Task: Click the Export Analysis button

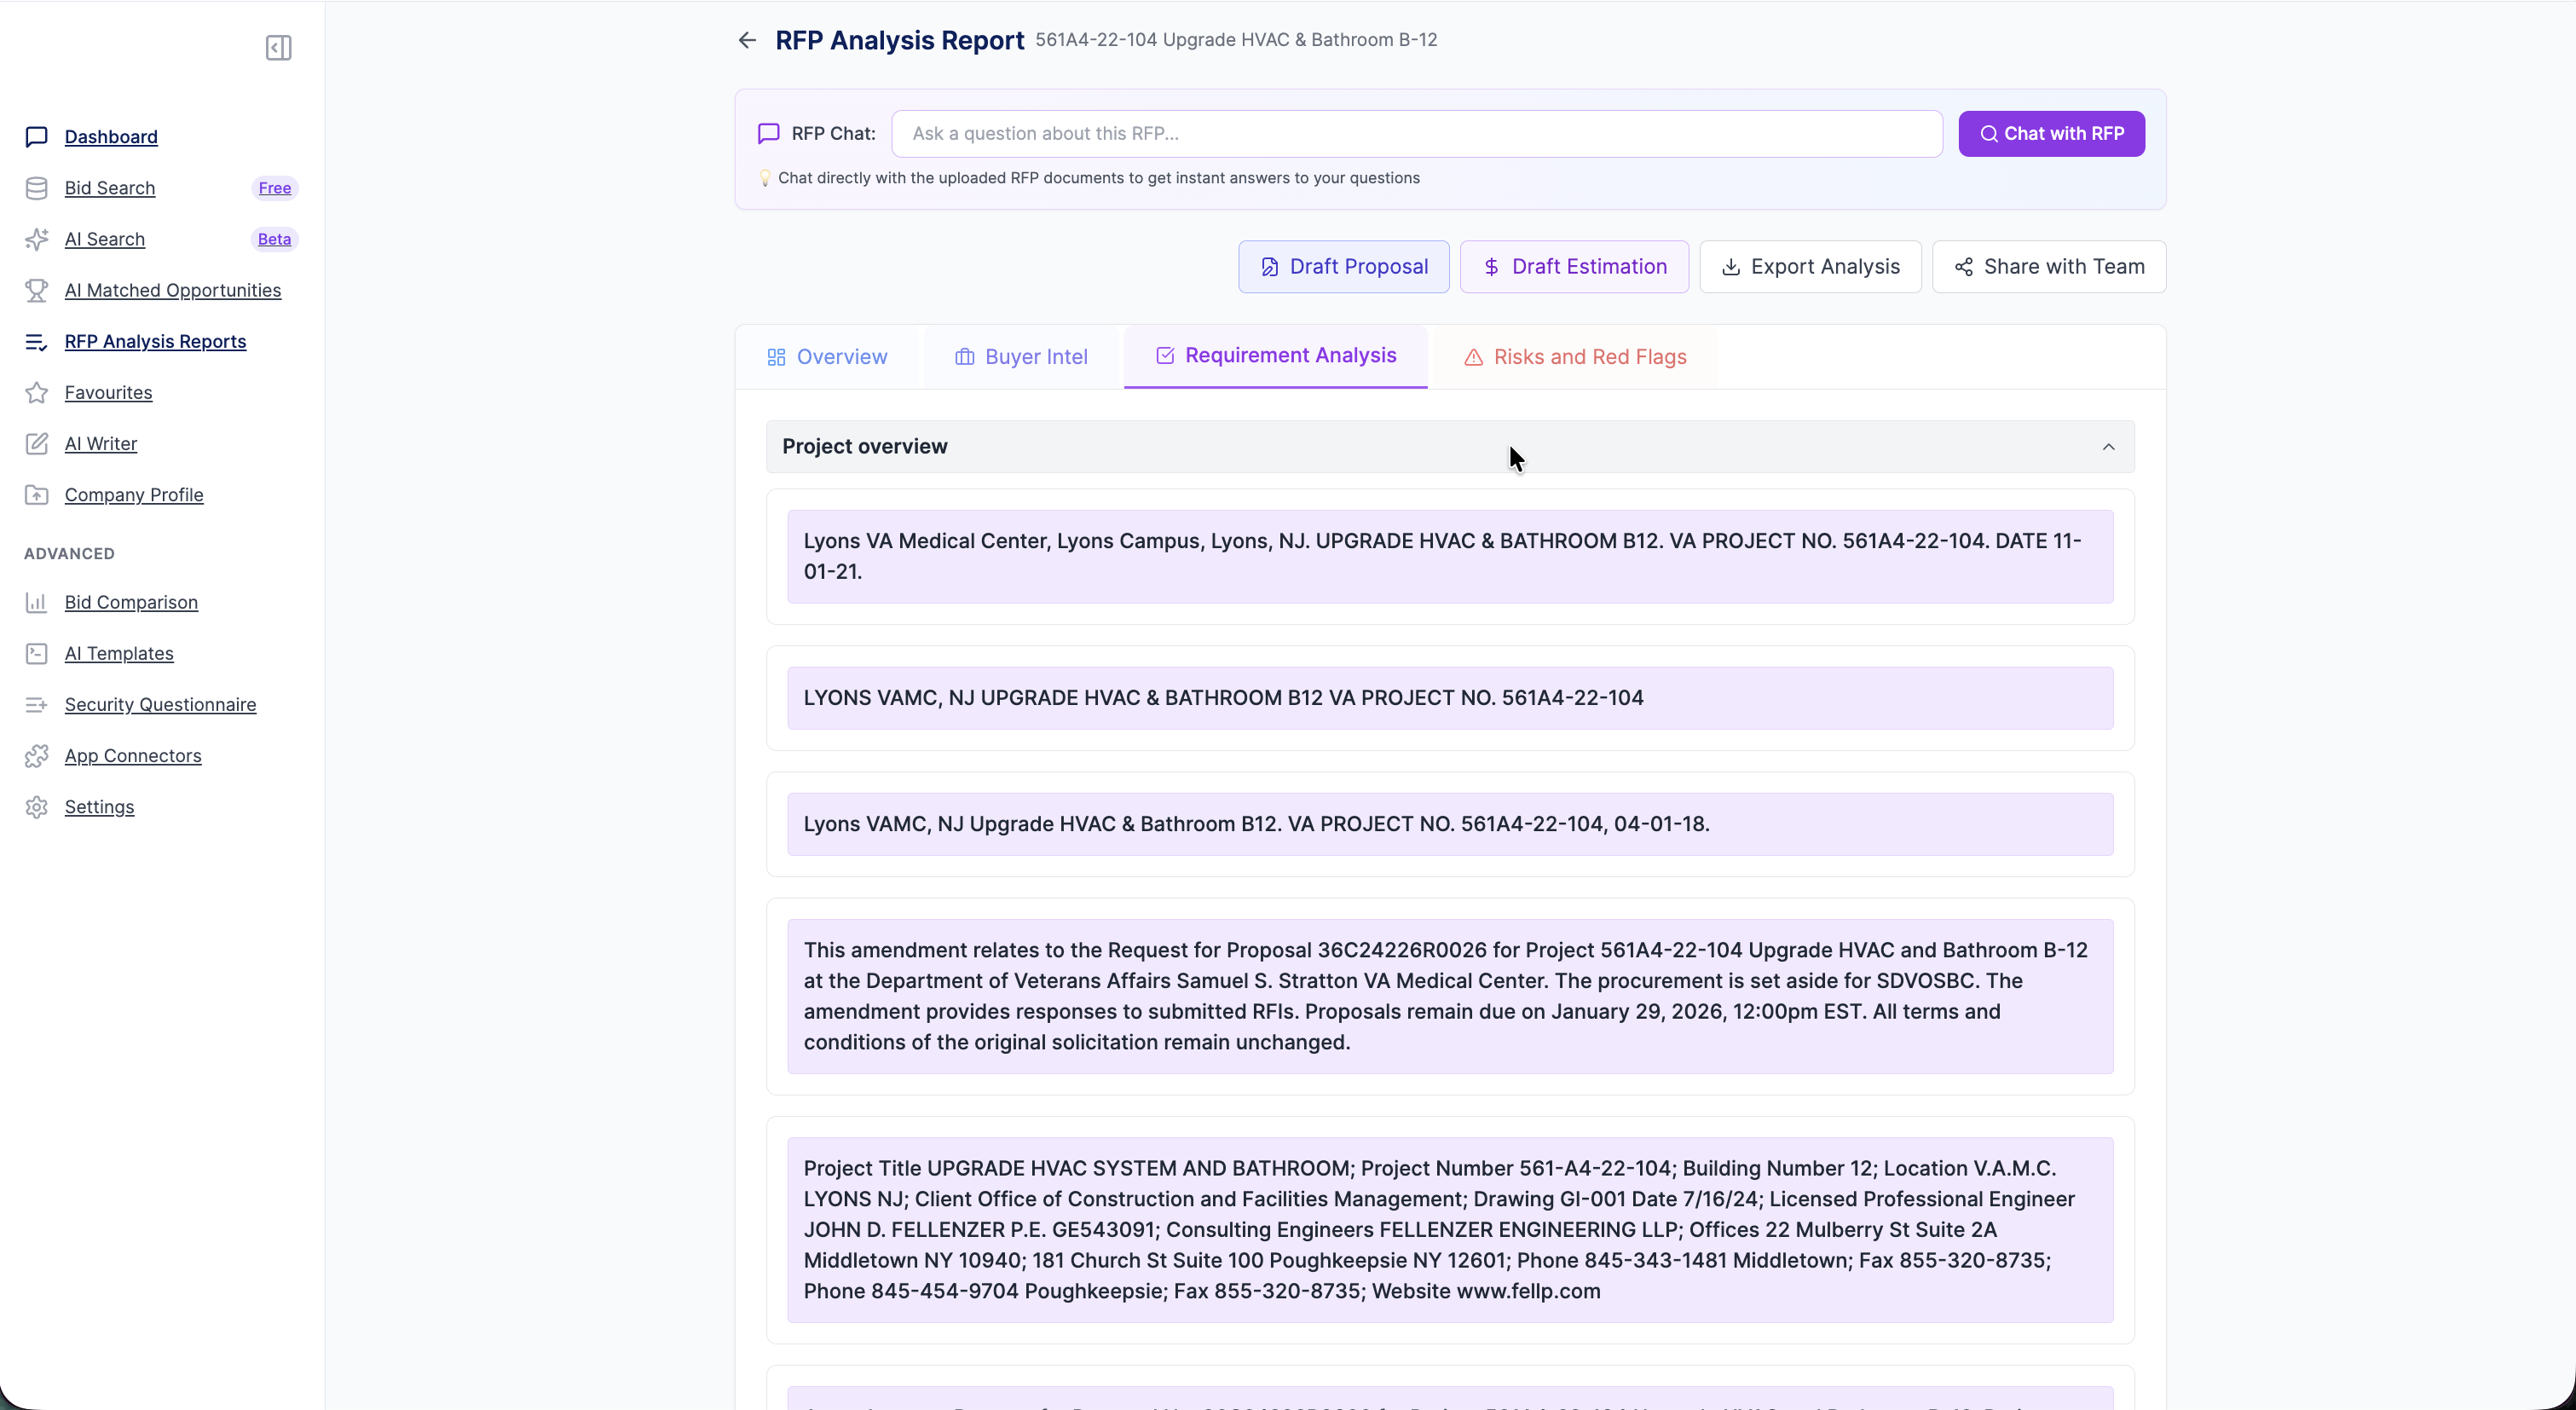Action: 1810,267
